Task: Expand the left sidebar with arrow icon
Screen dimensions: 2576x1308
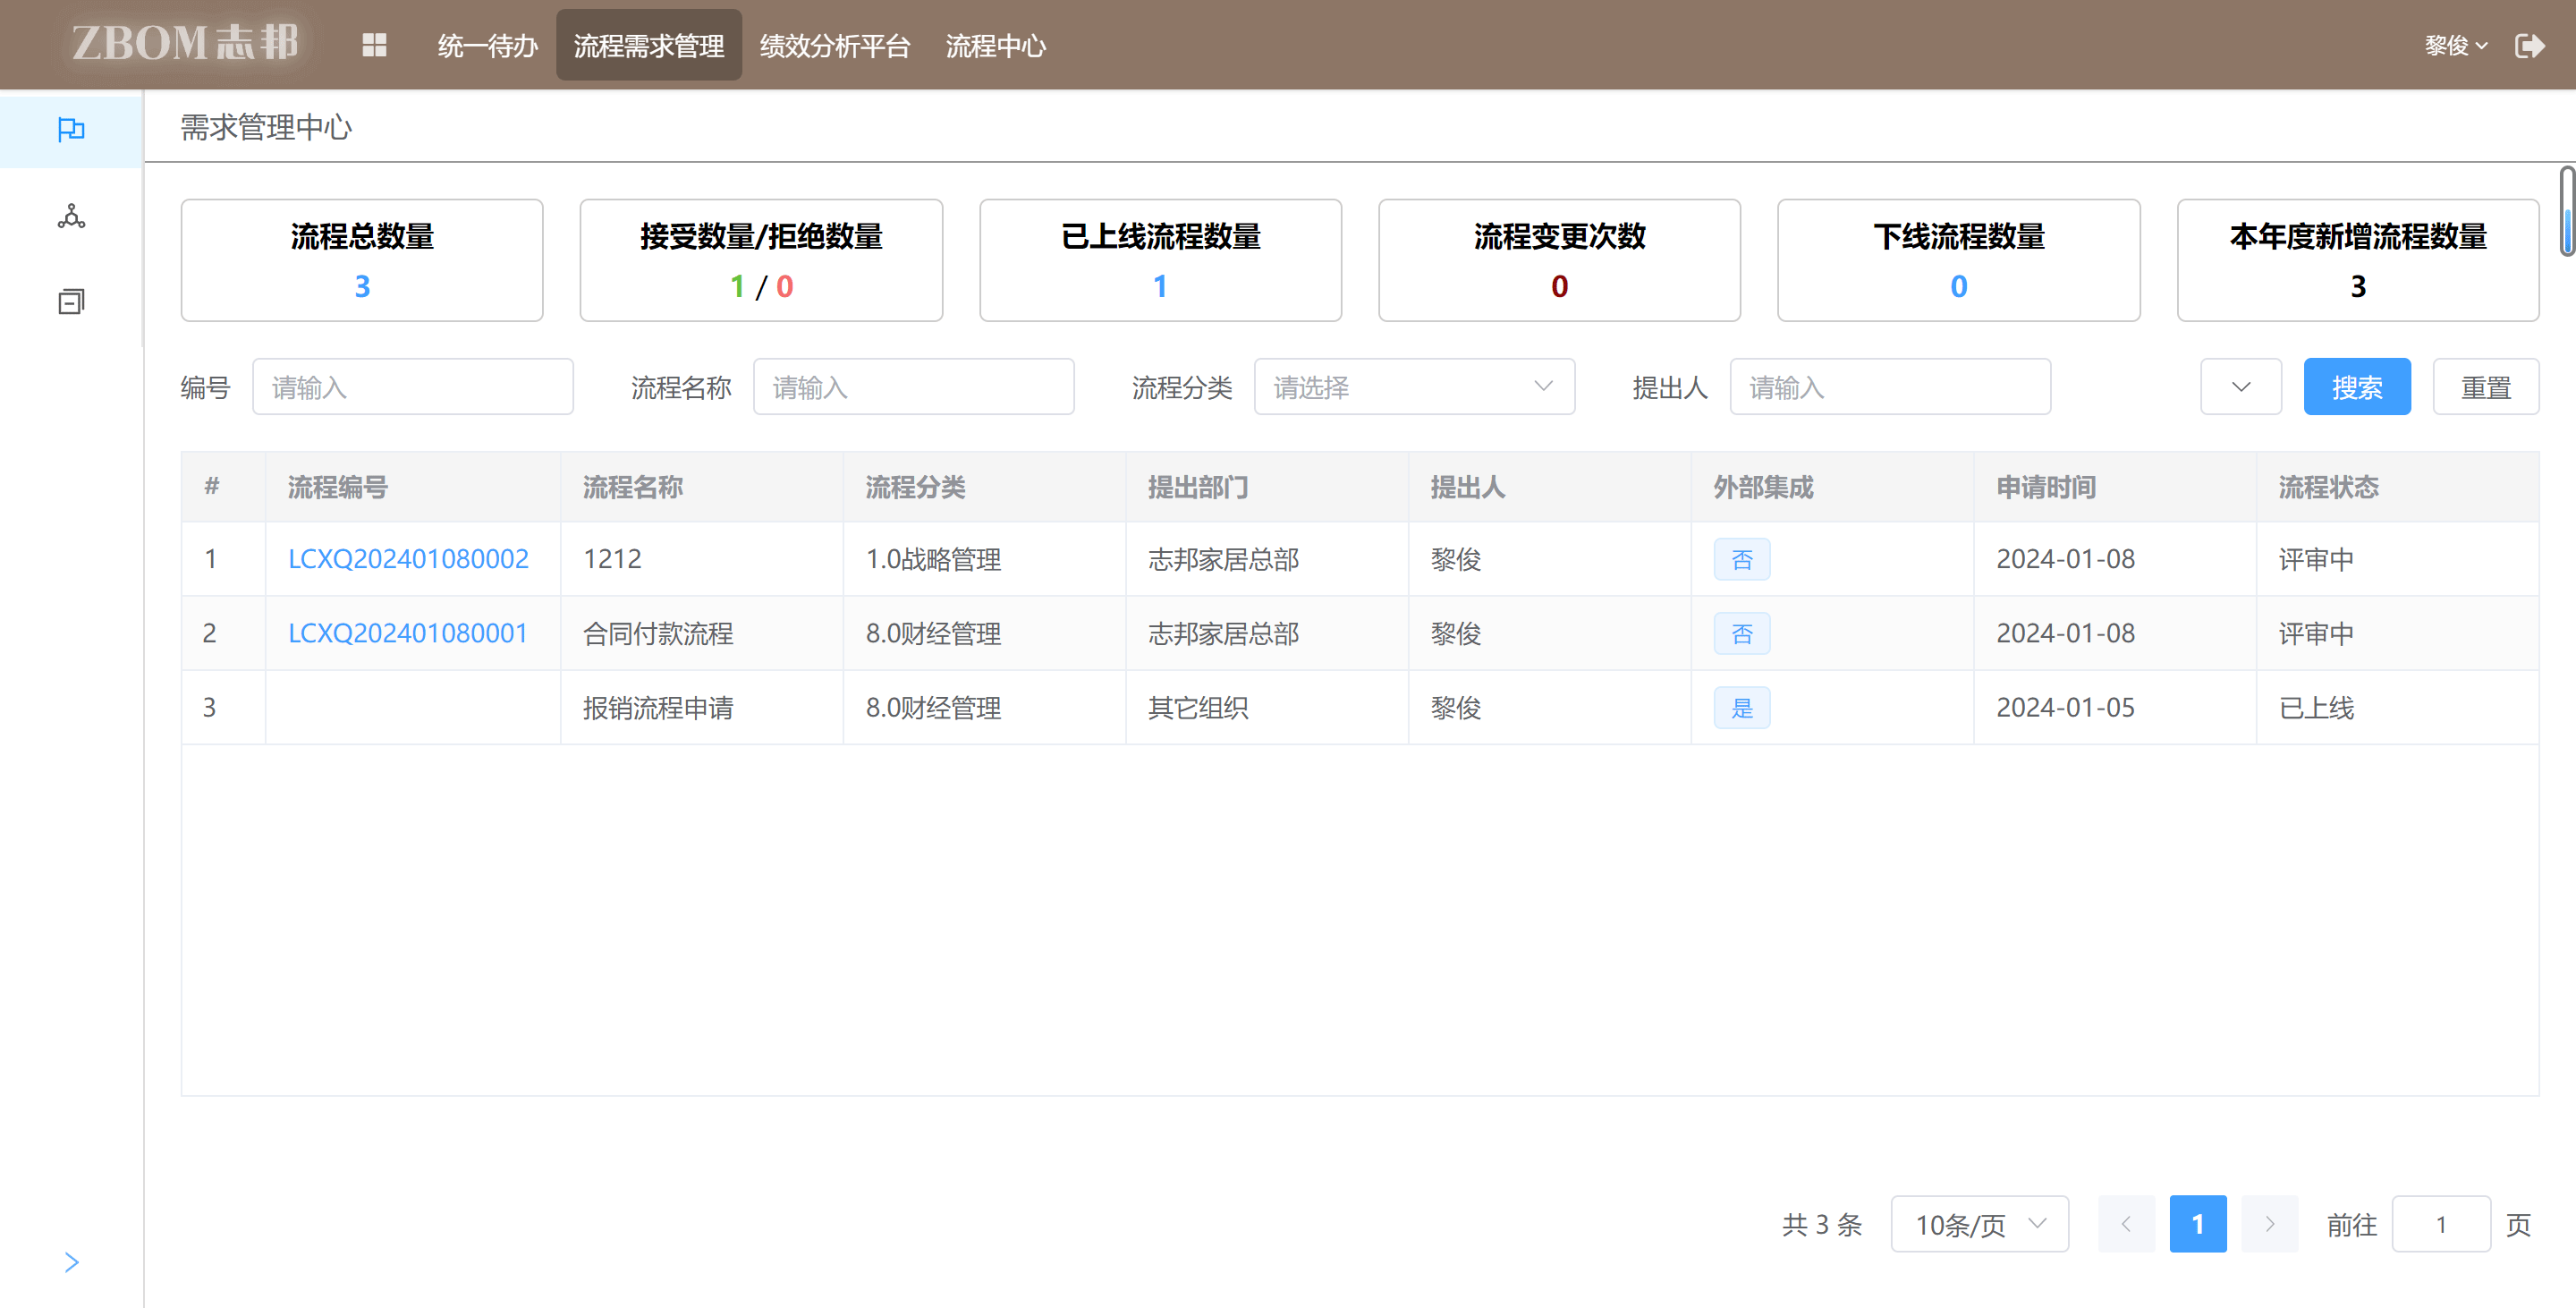Action: click(x=71, y=1262)
